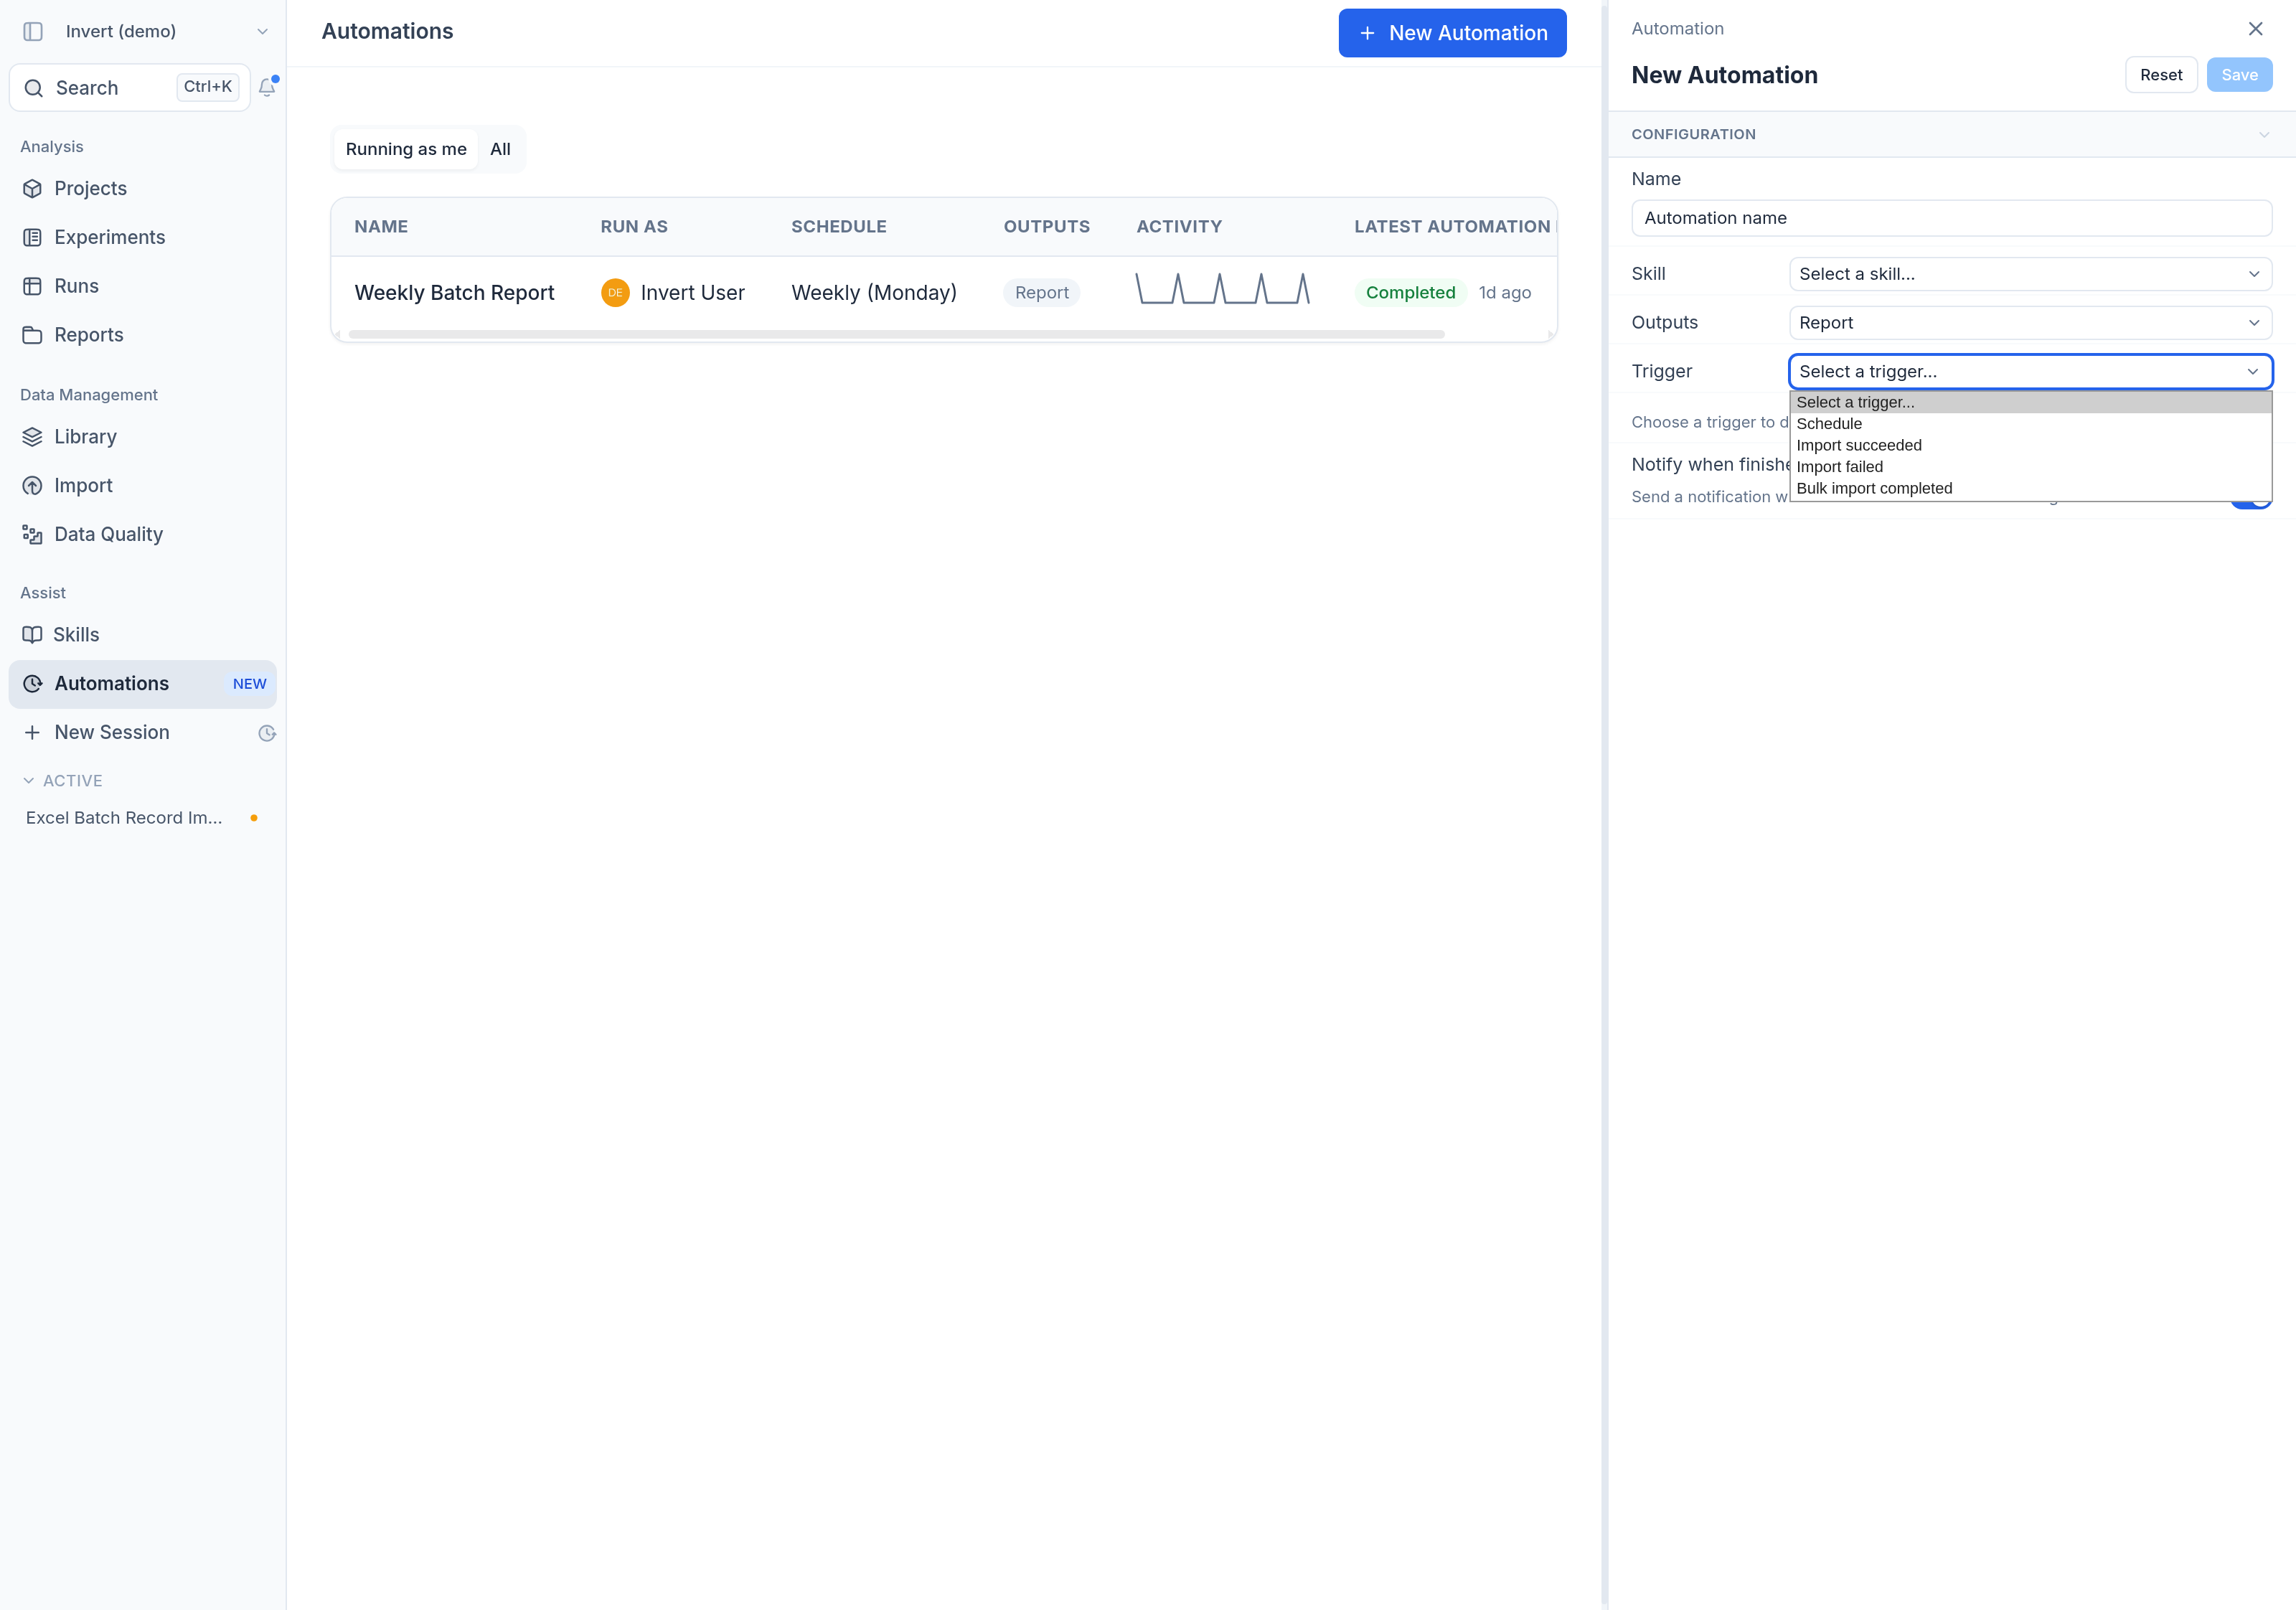
Task: Open Library from the sidebar
Action: (142, 437)
